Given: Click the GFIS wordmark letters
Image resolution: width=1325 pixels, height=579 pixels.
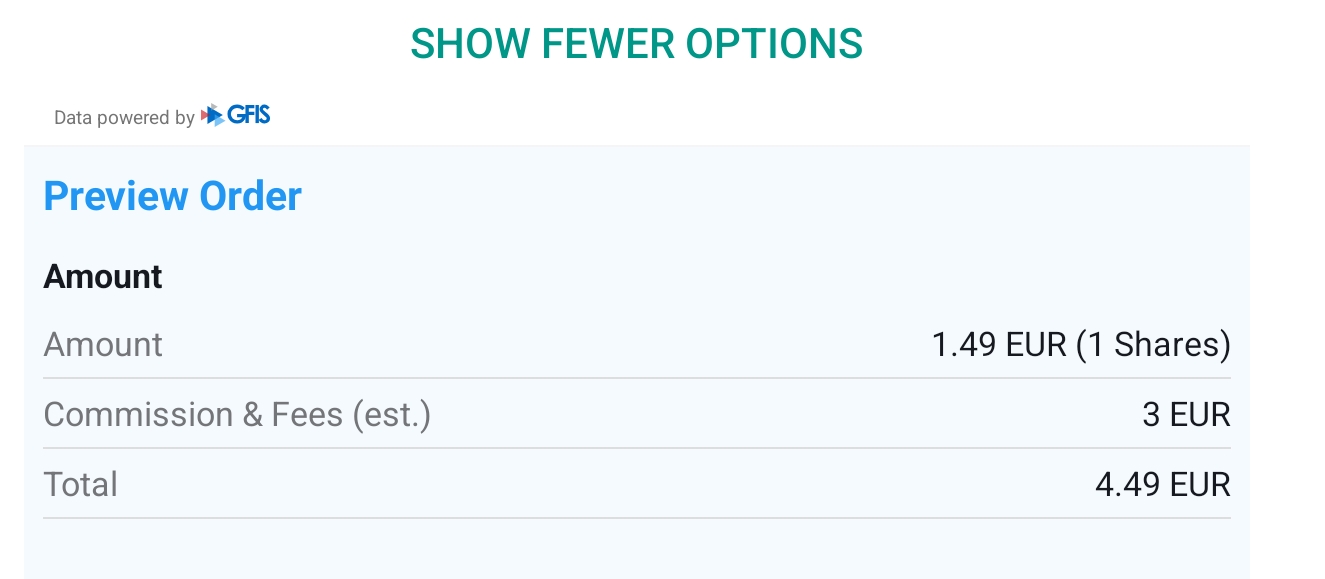Looking at the screenshot, I should click(x=249, y=115).
